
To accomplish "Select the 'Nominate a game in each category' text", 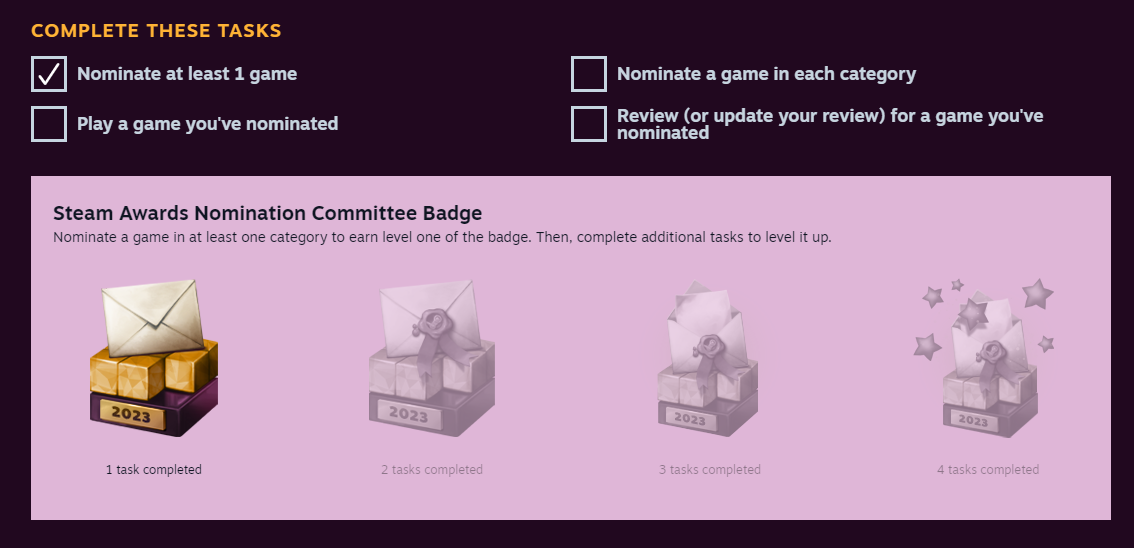I will point(766,74).
